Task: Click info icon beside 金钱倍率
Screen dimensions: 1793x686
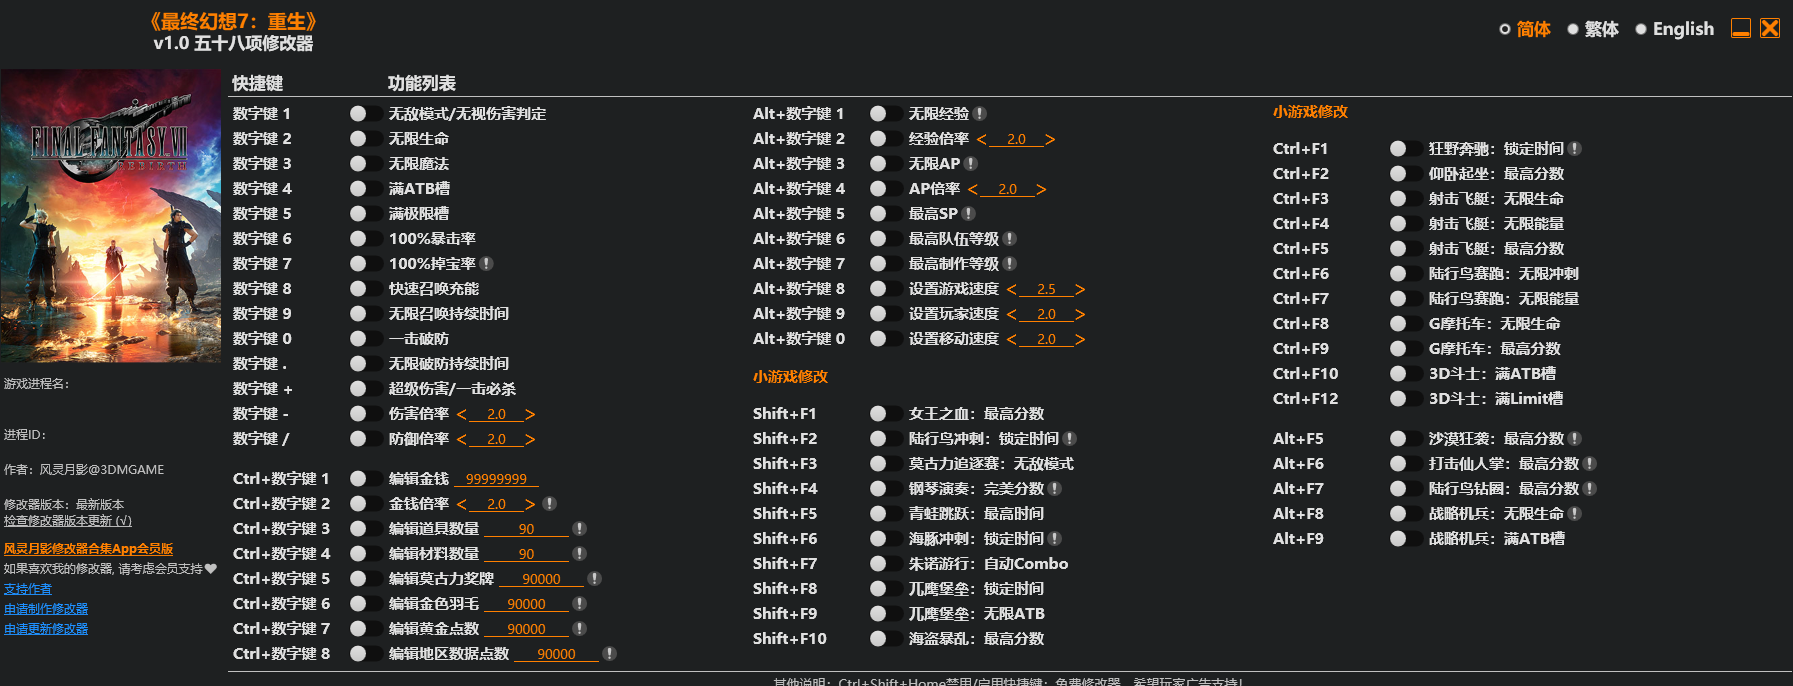Action: pos(549,504)
